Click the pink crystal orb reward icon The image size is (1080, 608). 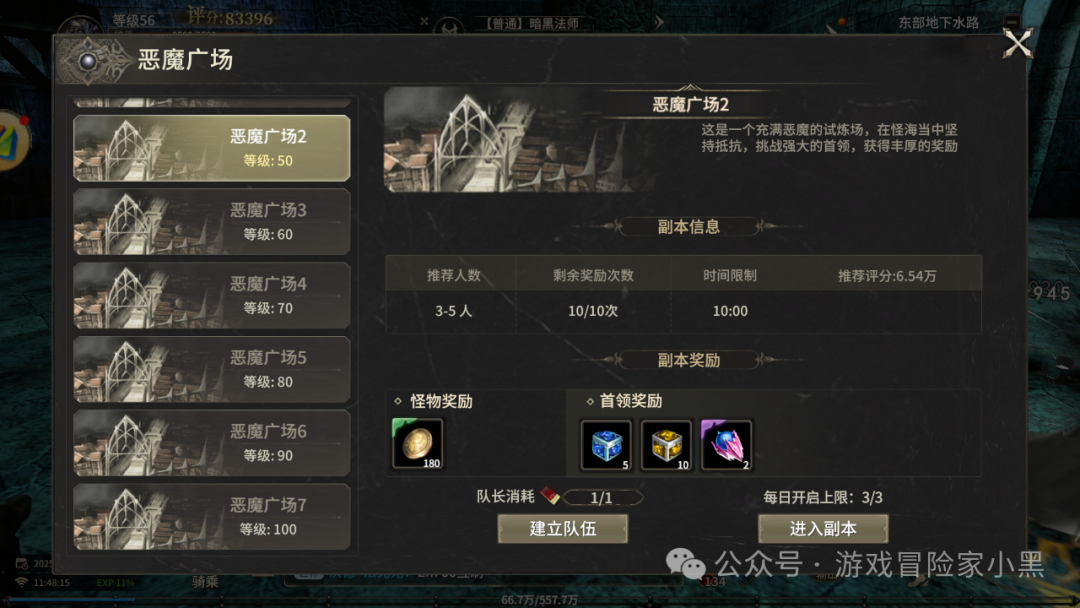(726, 445)
